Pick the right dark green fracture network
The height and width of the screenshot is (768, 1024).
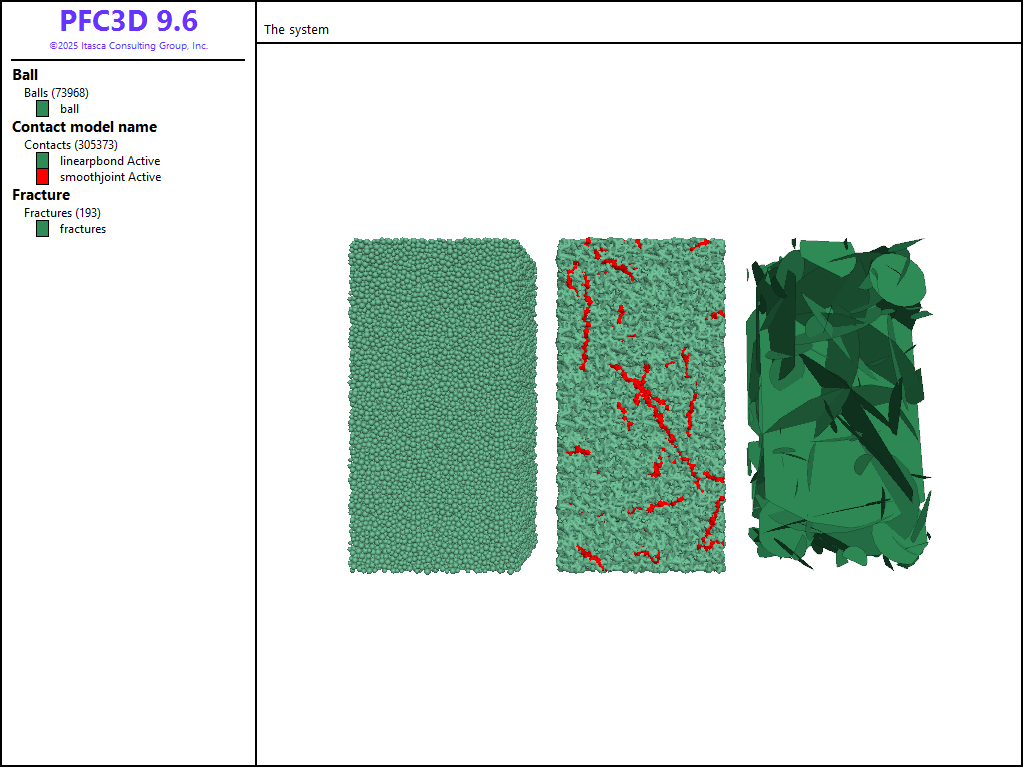pos(838,405)
